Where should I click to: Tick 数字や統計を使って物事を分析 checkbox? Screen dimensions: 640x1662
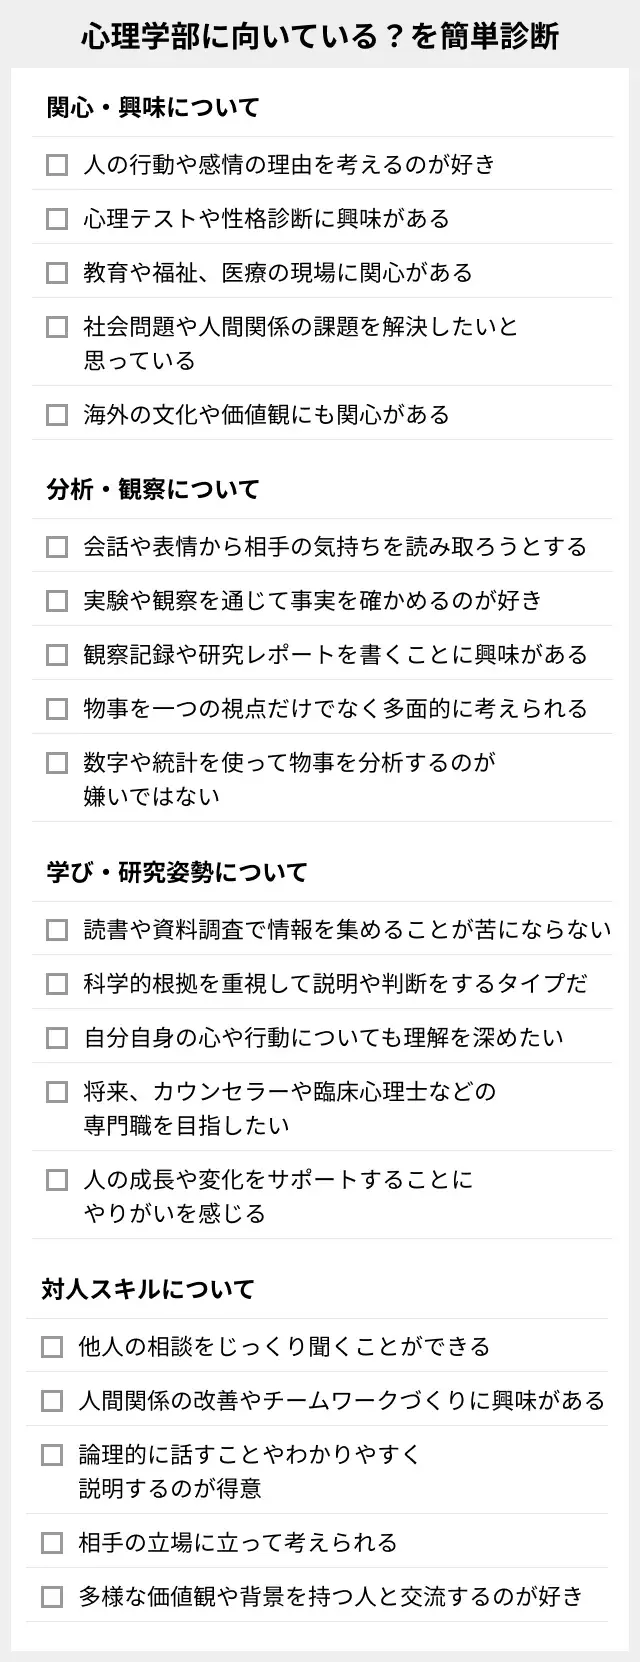point(57,763)
